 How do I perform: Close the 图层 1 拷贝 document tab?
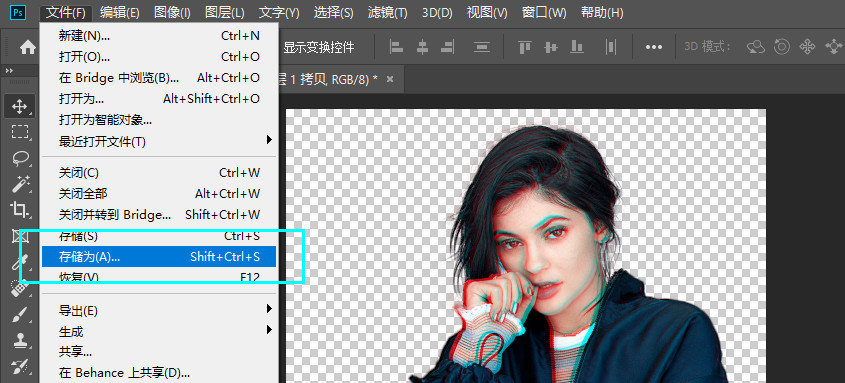(390, 79)
